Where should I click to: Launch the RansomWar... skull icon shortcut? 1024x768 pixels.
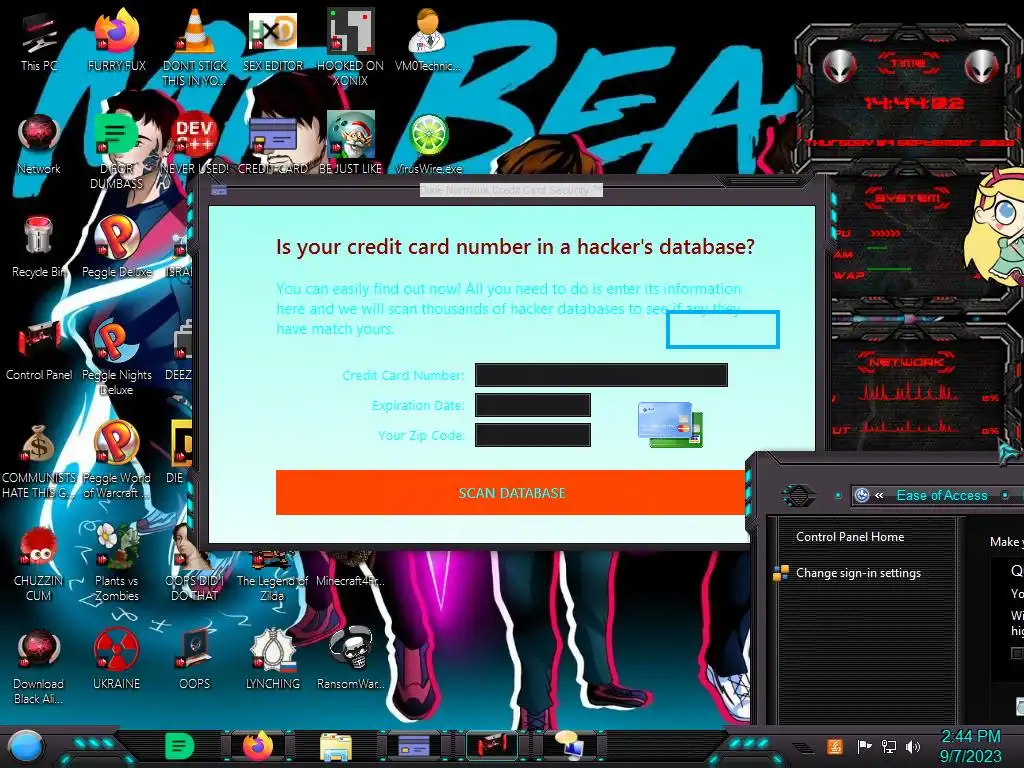coord(350,660)
